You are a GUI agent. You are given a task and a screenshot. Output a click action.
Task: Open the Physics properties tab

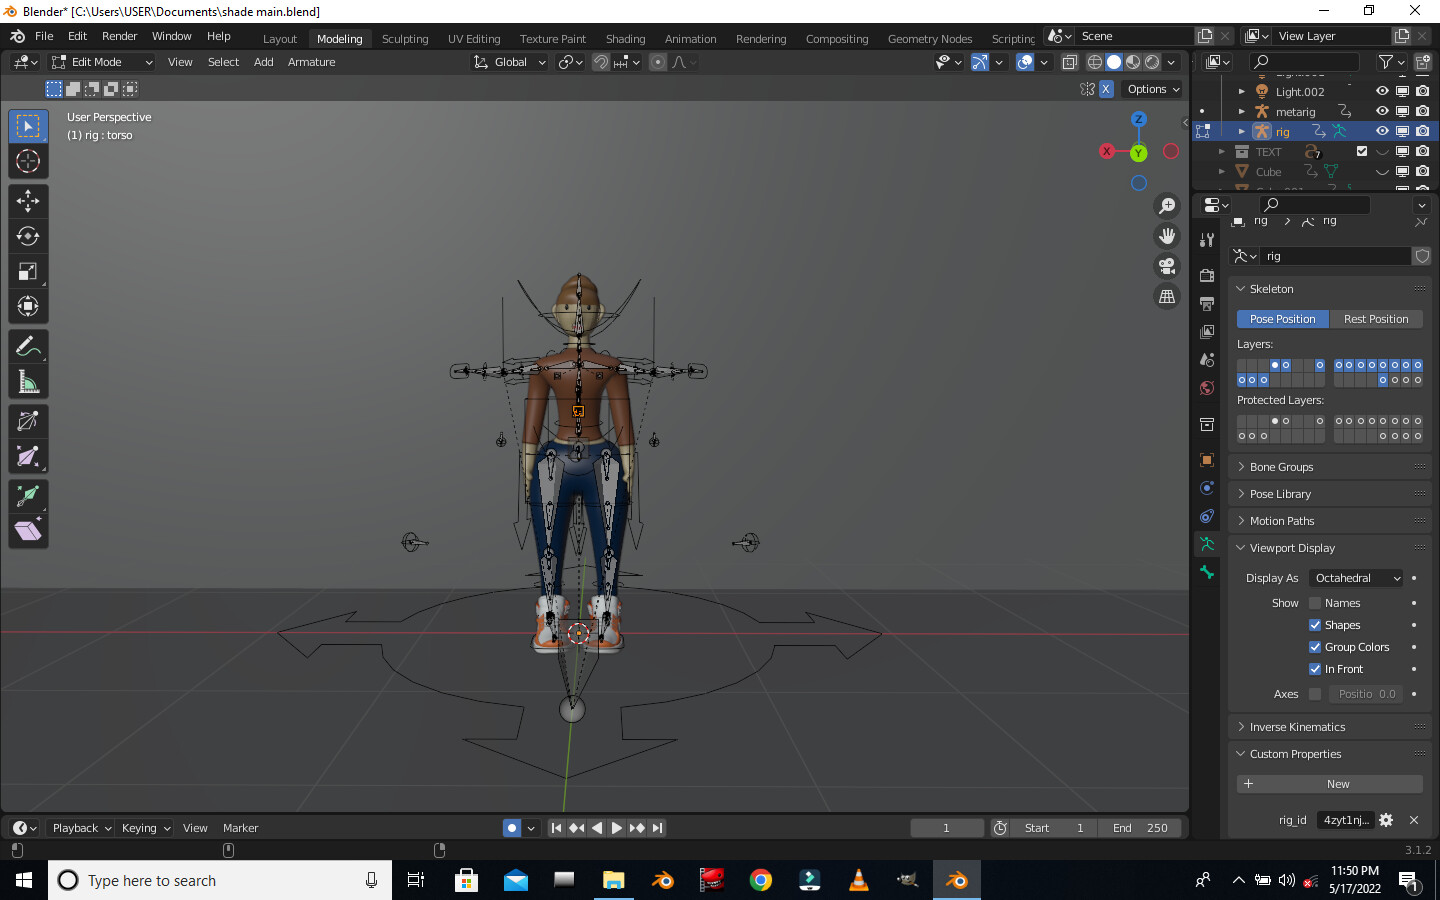(x=1206, y=516)
